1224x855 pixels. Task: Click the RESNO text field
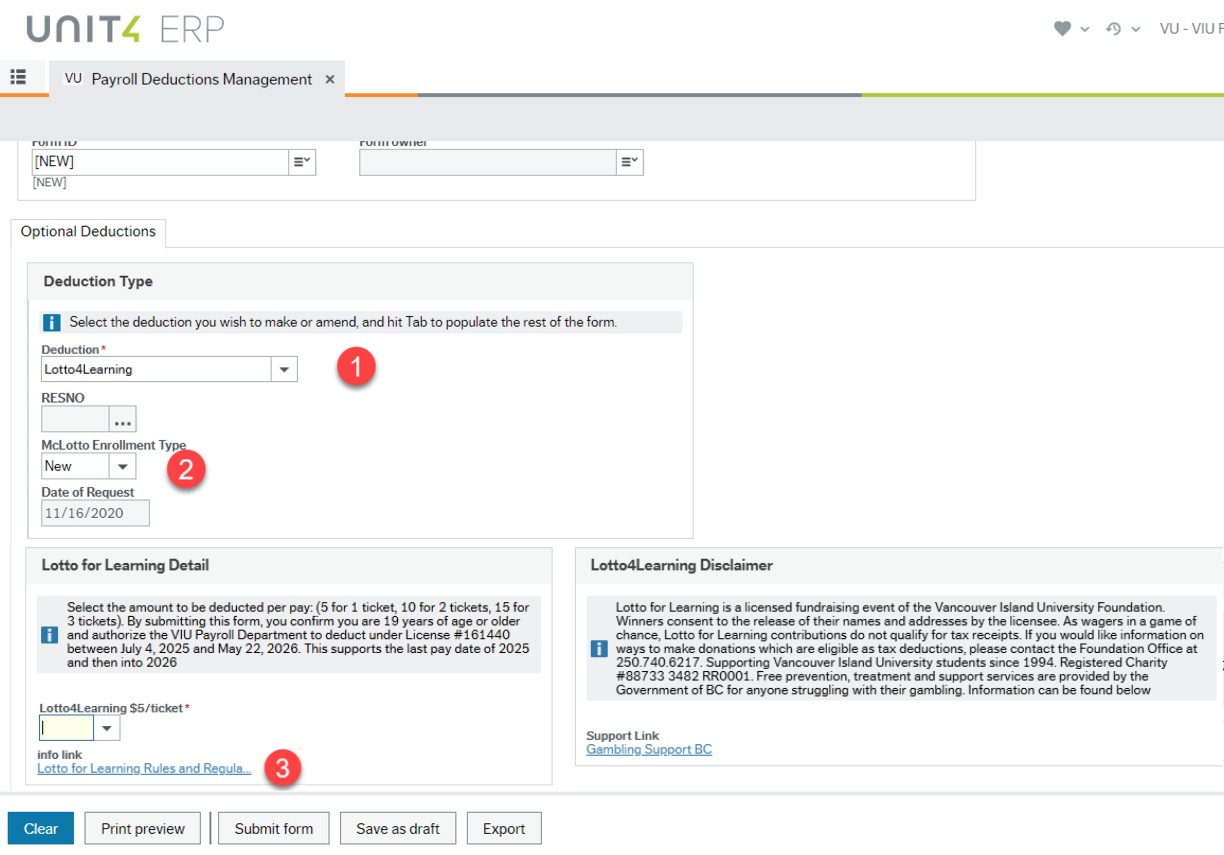[75, 419]
